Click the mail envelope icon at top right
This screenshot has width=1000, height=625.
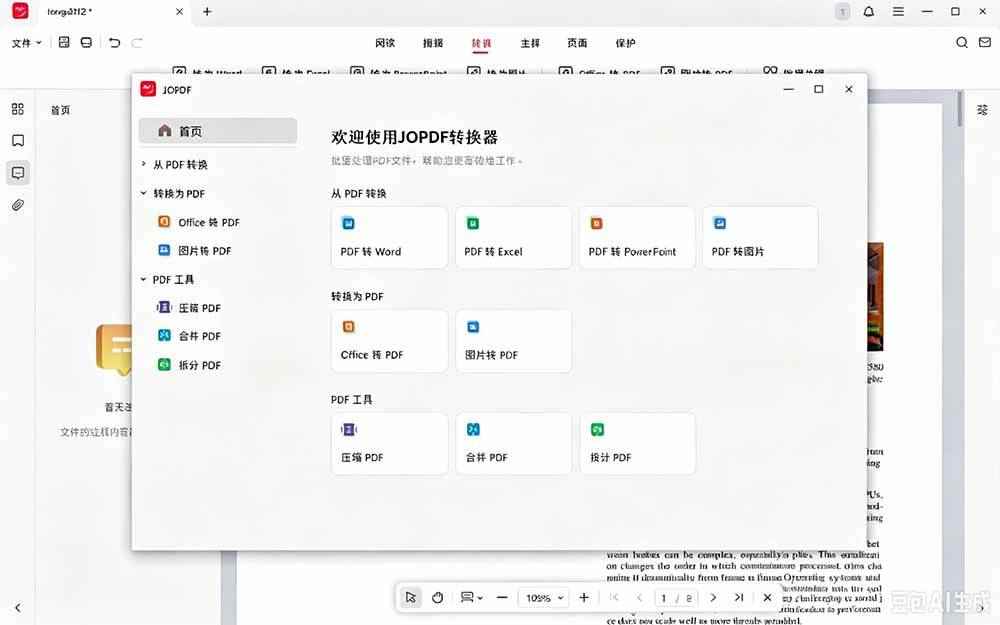[x=985, y=42]
